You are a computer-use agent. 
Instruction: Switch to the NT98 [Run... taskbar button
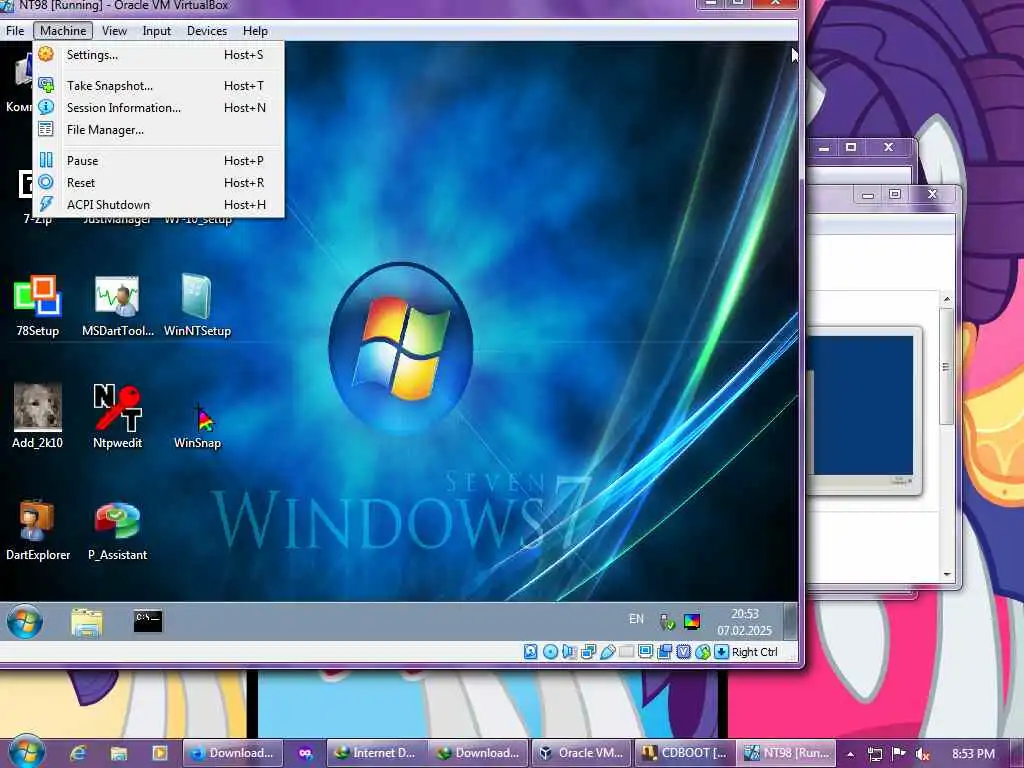788,753
